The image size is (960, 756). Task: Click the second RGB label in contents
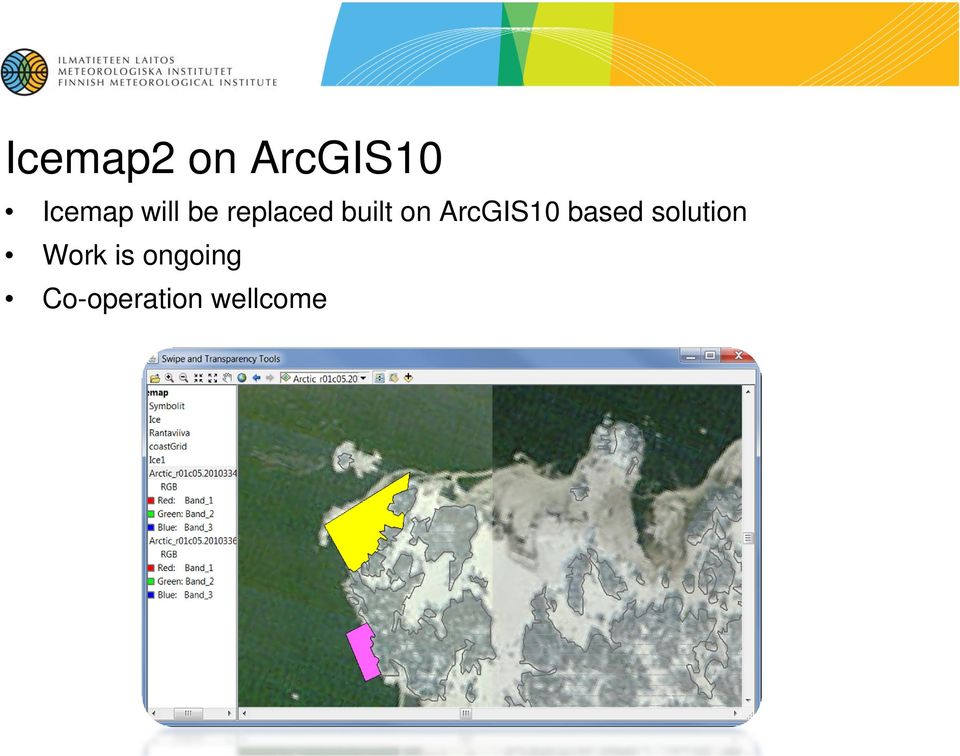168,554
